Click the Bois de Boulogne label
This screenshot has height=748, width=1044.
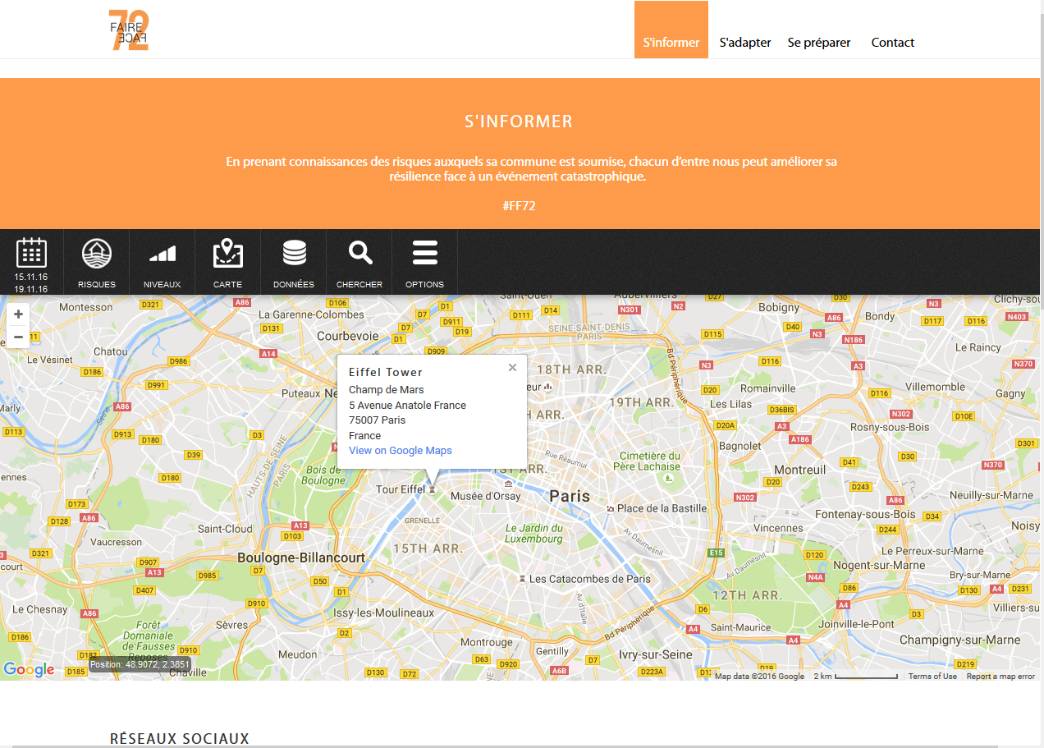(324, 474)
